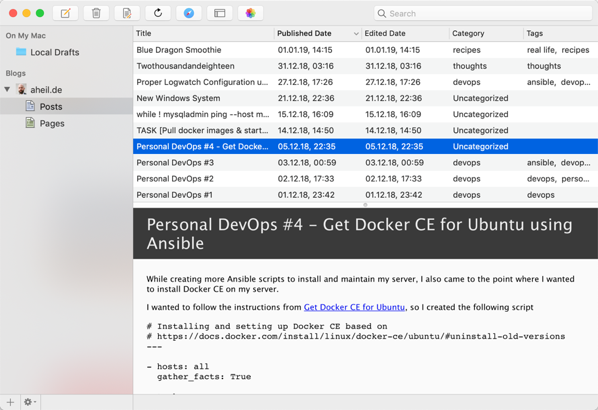The height and width of the screenshot is (410, 598).
Task: Toggle the layout panel icon in toolbar
Action: coord(220,13)
